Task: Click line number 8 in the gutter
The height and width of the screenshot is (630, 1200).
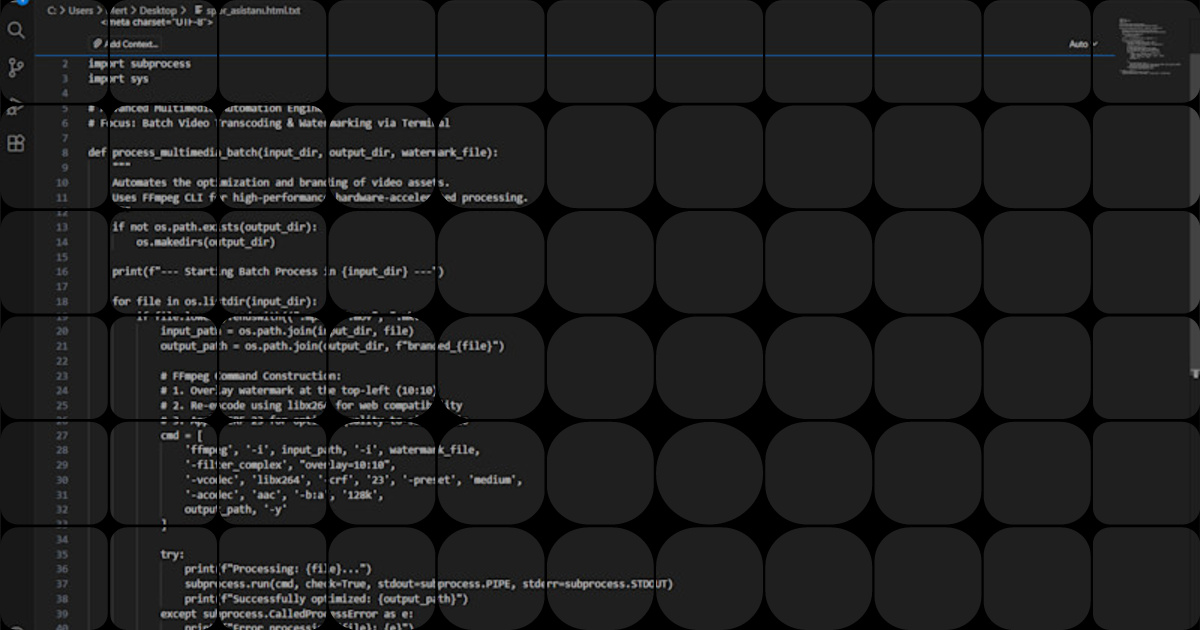Action: click(x=64, y=153)
